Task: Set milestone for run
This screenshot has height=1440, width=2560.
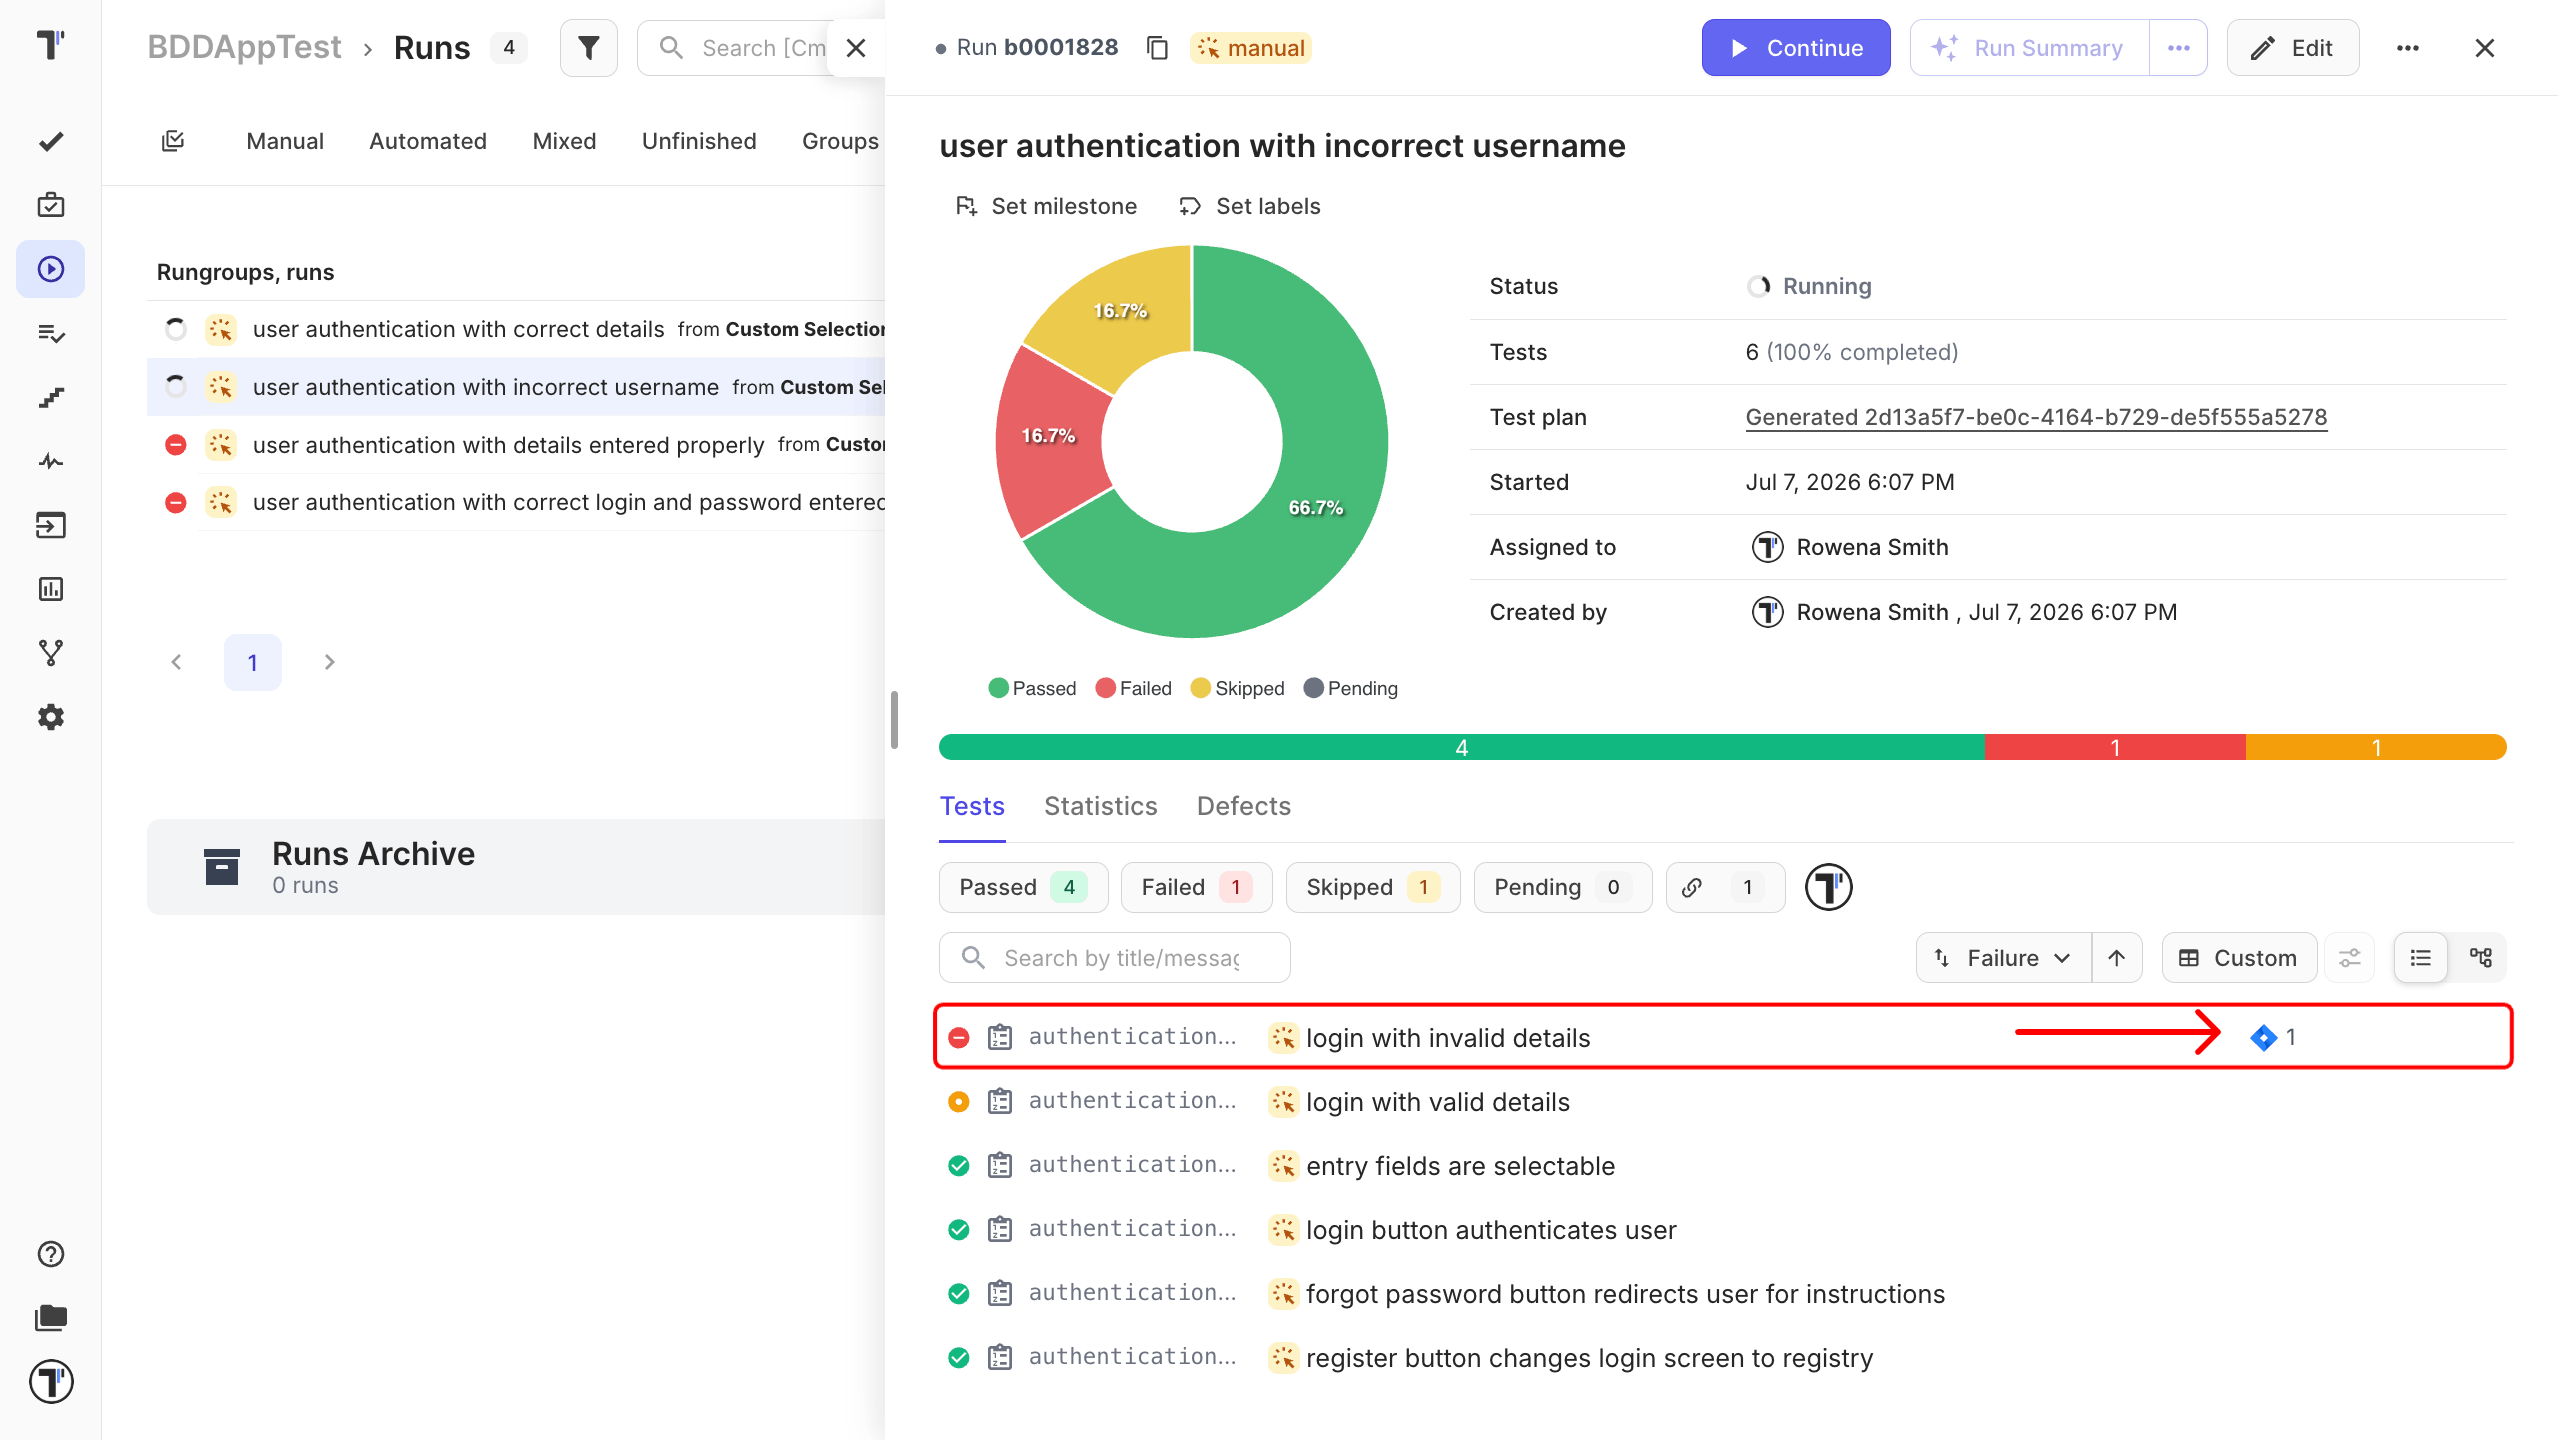Action: 1046,206
